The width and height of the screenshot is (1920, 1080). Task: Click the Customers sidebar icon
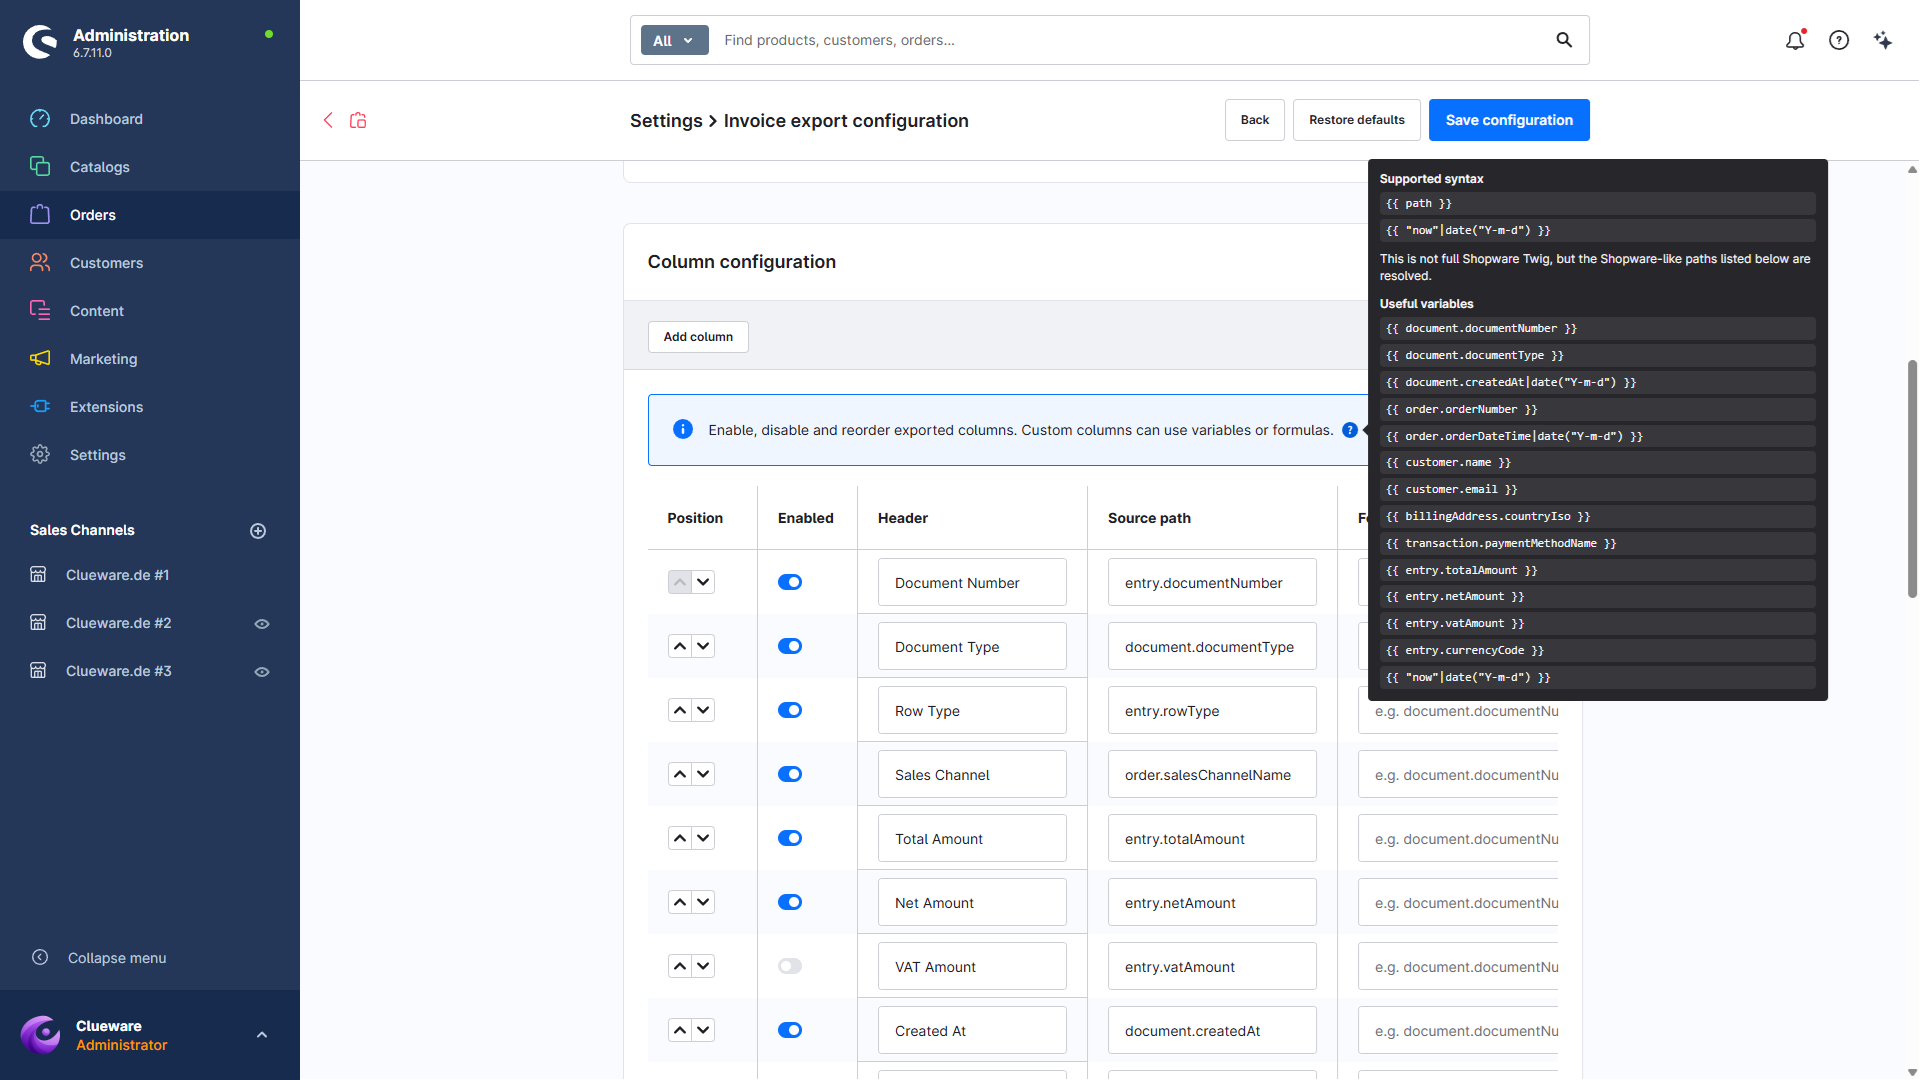(40, 263)
